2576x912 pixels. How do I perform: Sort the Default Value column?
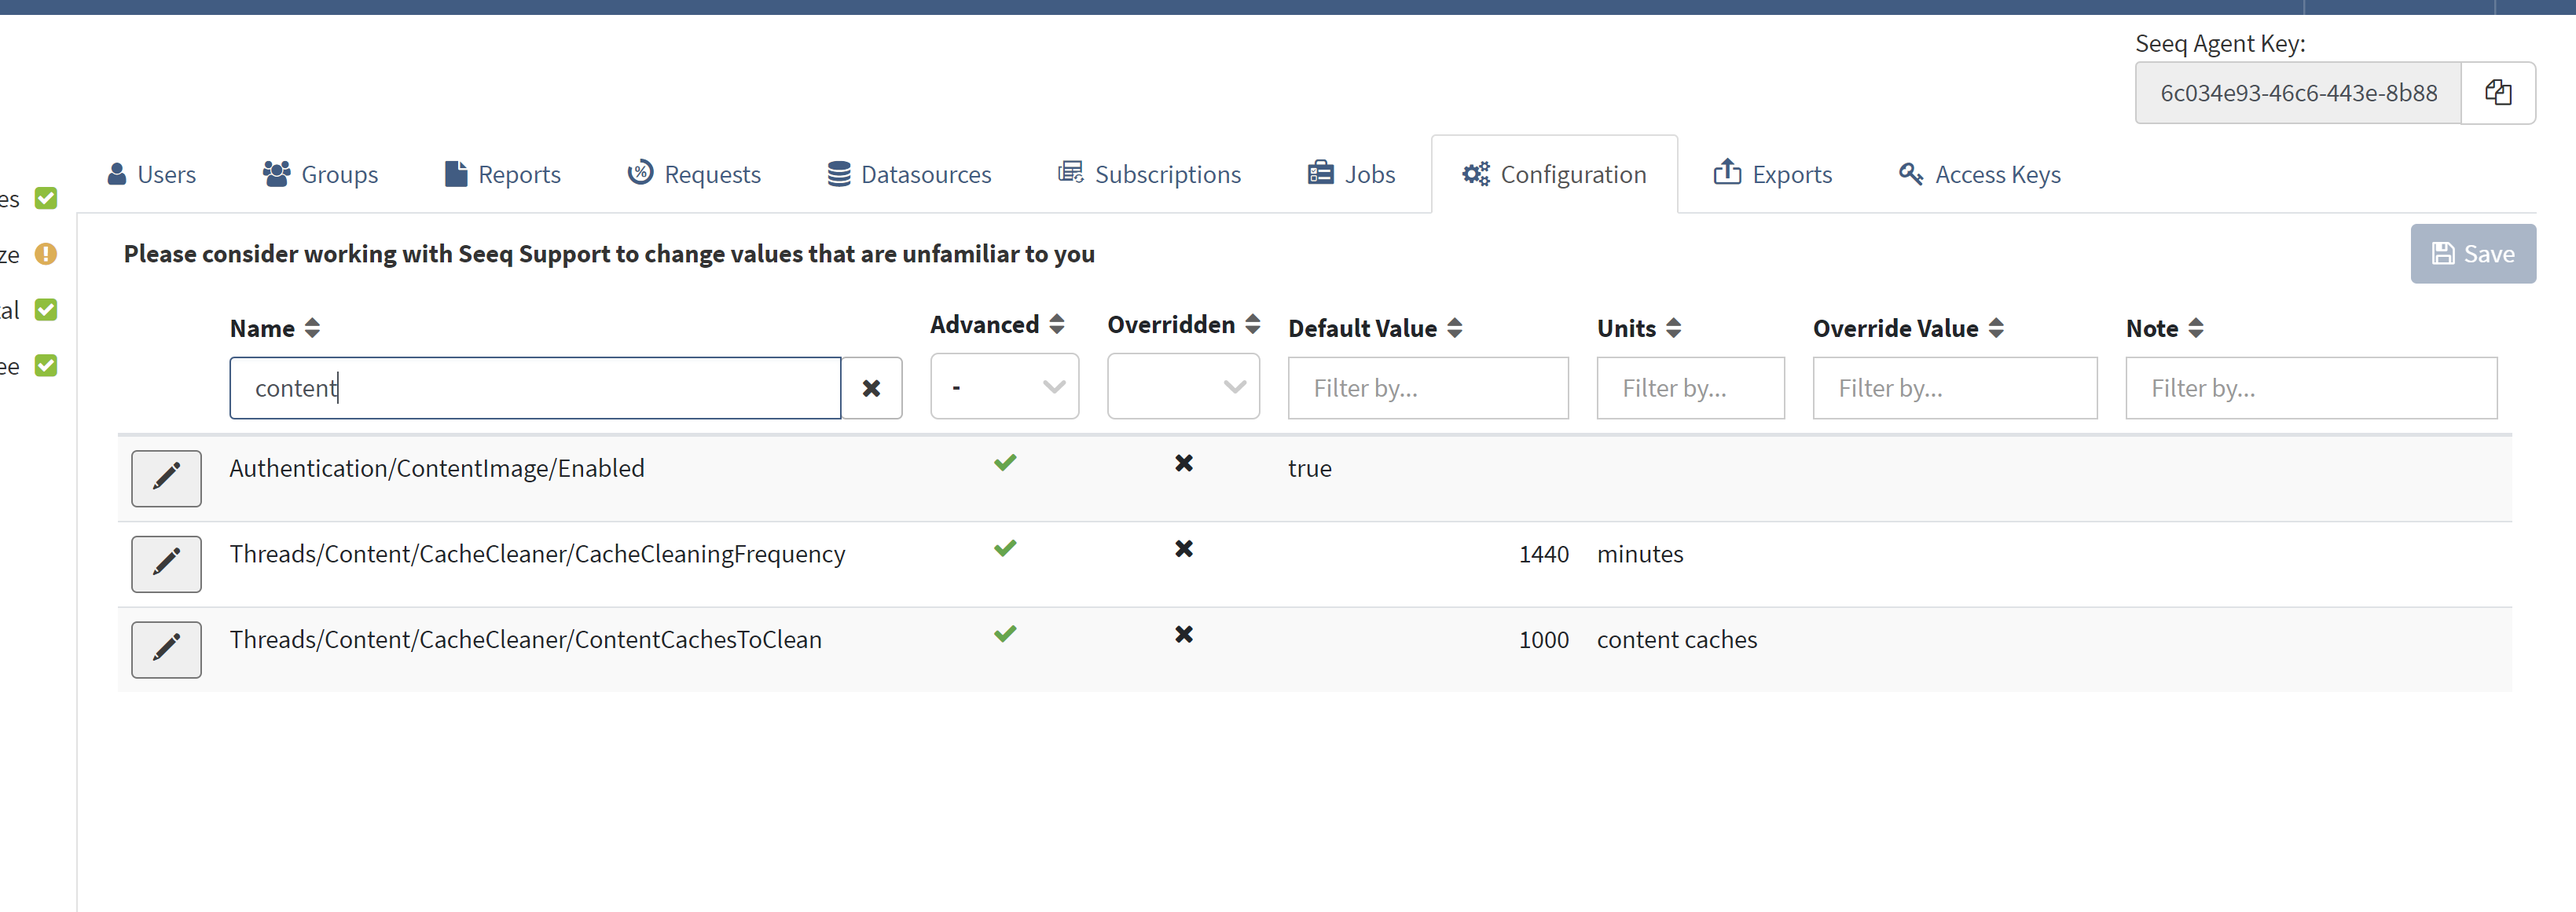click(x=1454, y=328)
